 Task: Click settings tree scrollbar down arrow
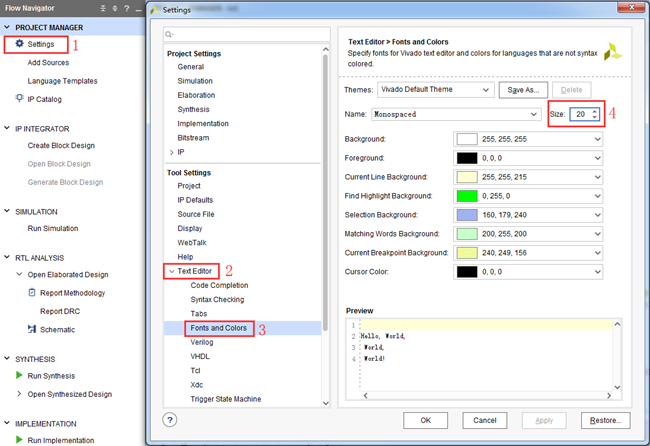[x=325, y=403]
